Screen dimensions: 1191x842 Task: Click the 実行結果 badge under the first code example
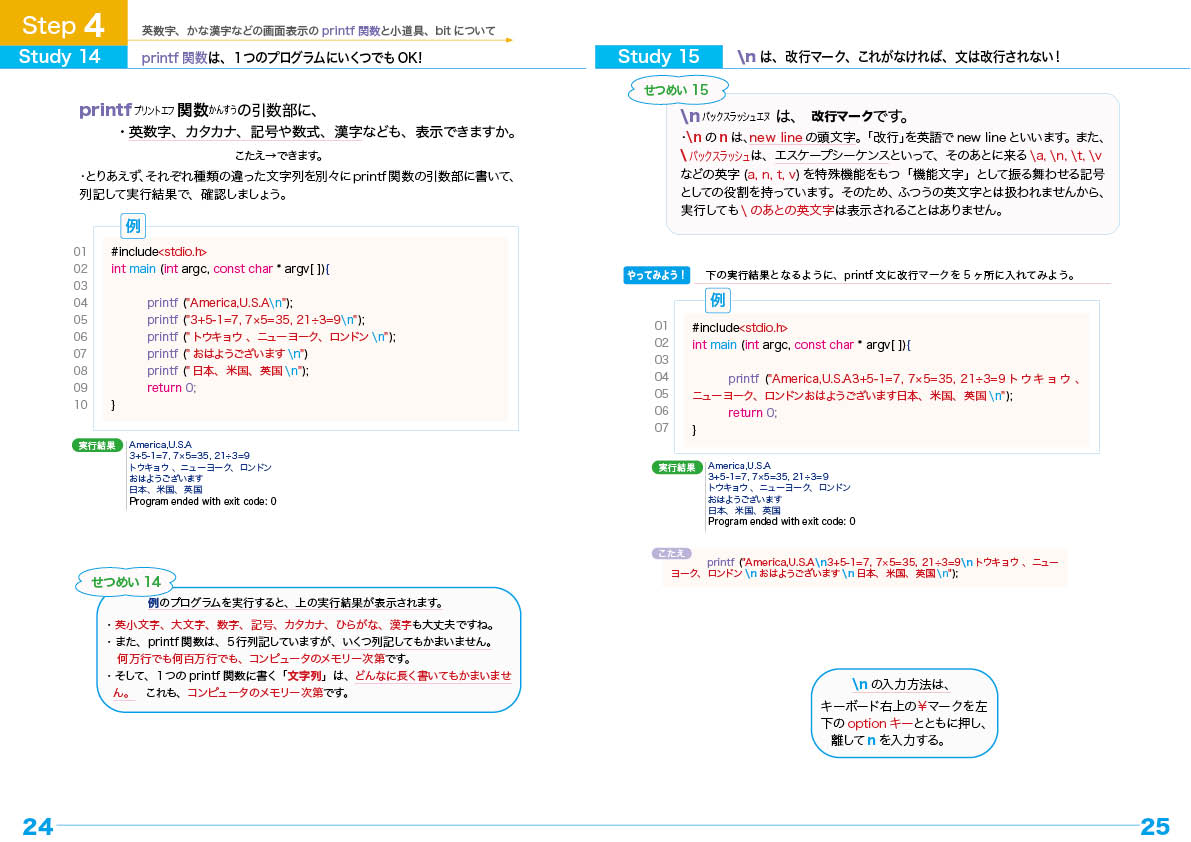[x=96, y=444]
